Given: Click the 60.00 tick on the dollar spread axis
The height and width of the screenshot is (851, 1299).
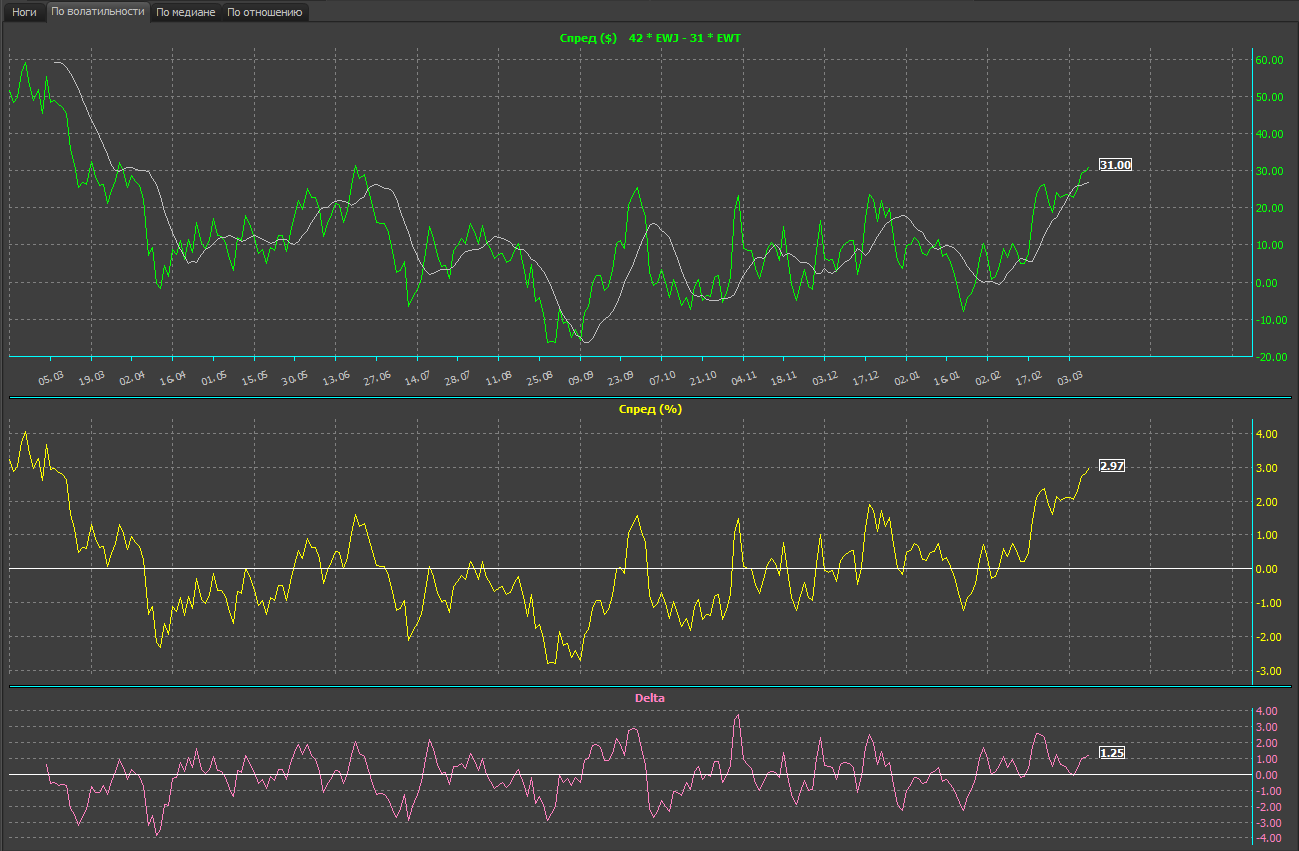Looking at the screenshot, I should (x=1271, y=60).
